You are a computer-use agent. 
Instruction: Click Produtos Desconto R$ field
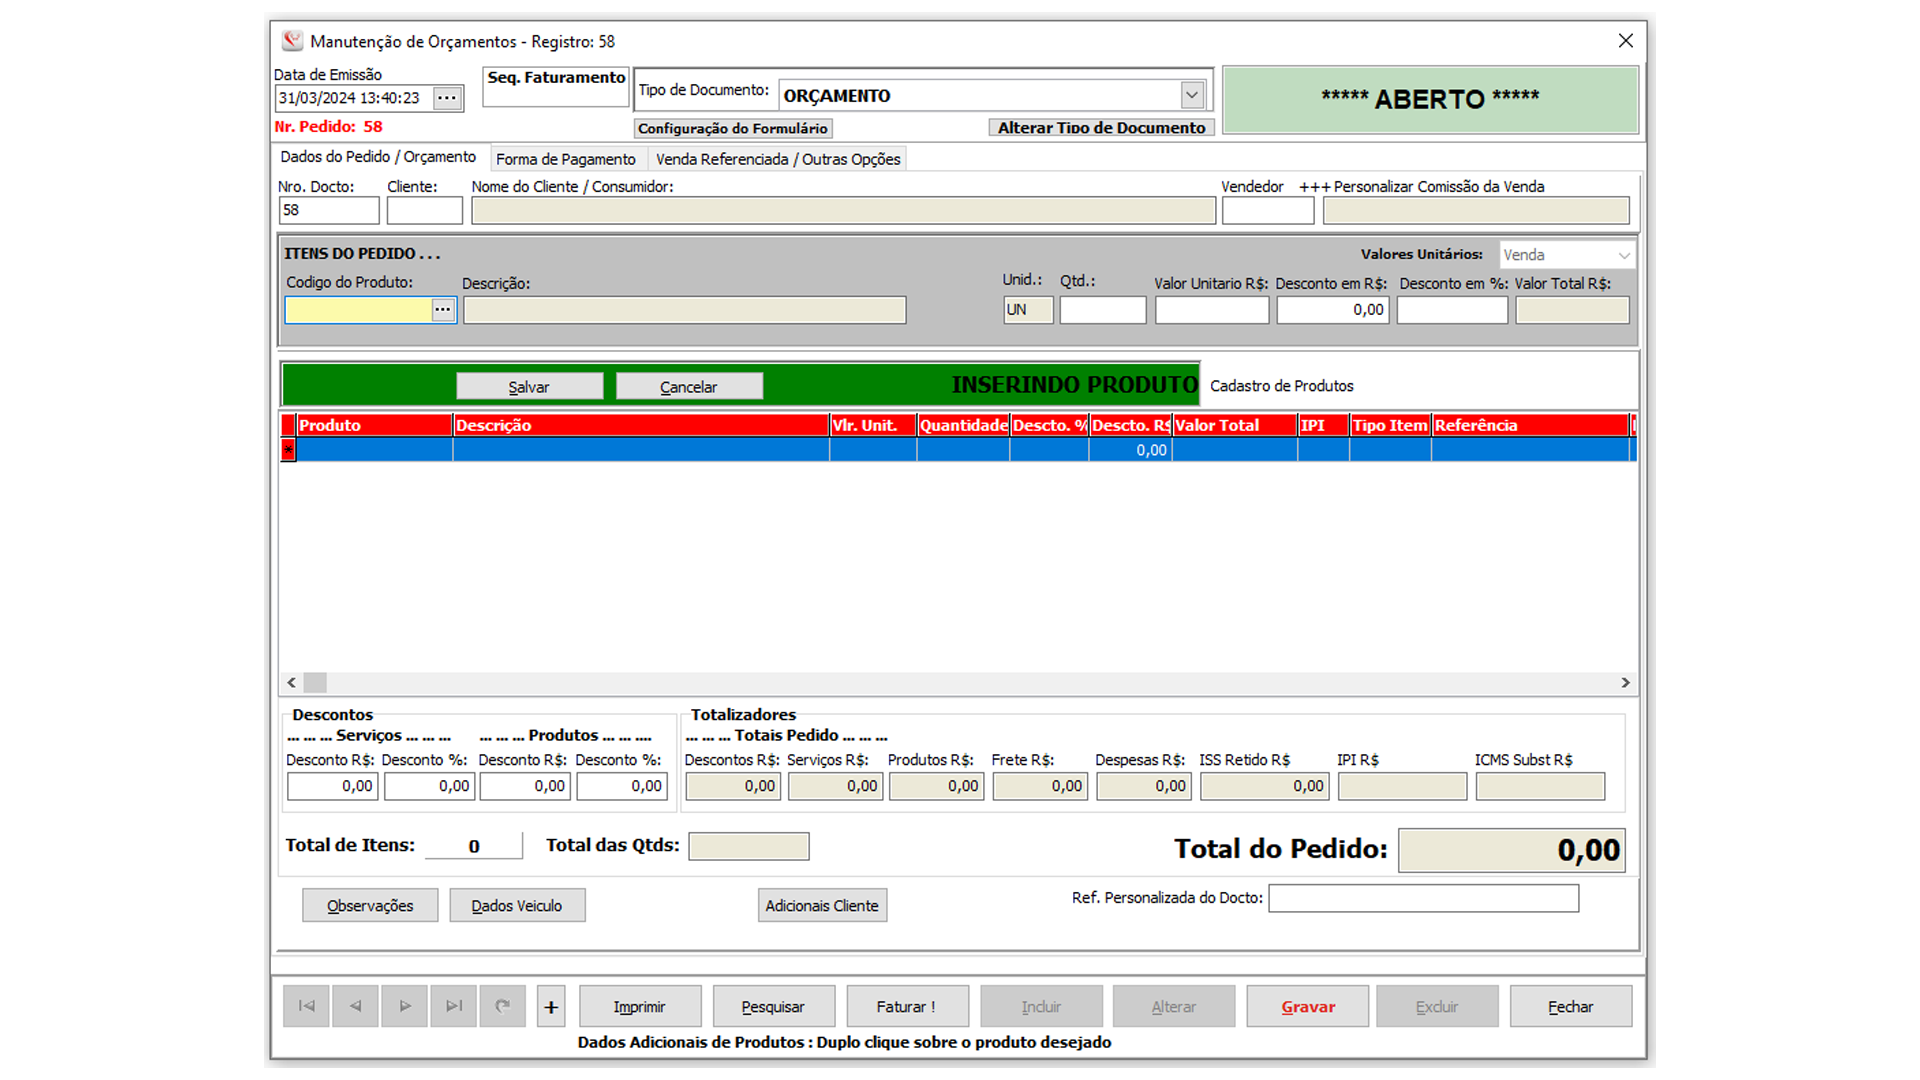(525, 786)
